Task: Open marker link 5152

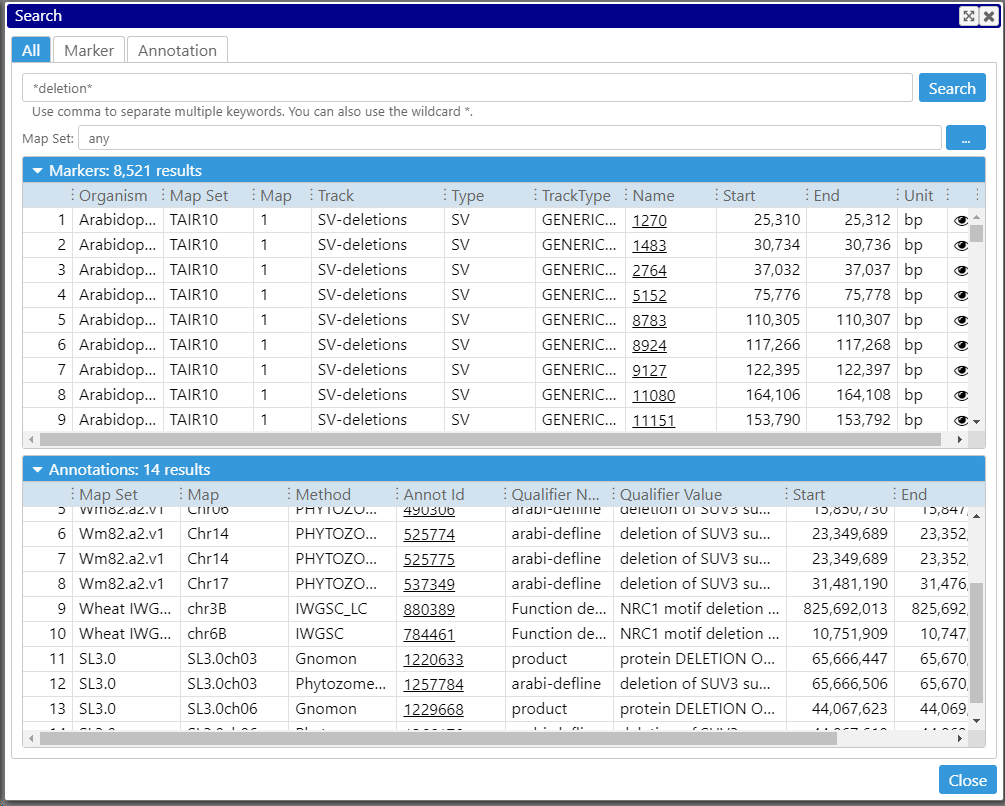Action: (x=649, y=295)
